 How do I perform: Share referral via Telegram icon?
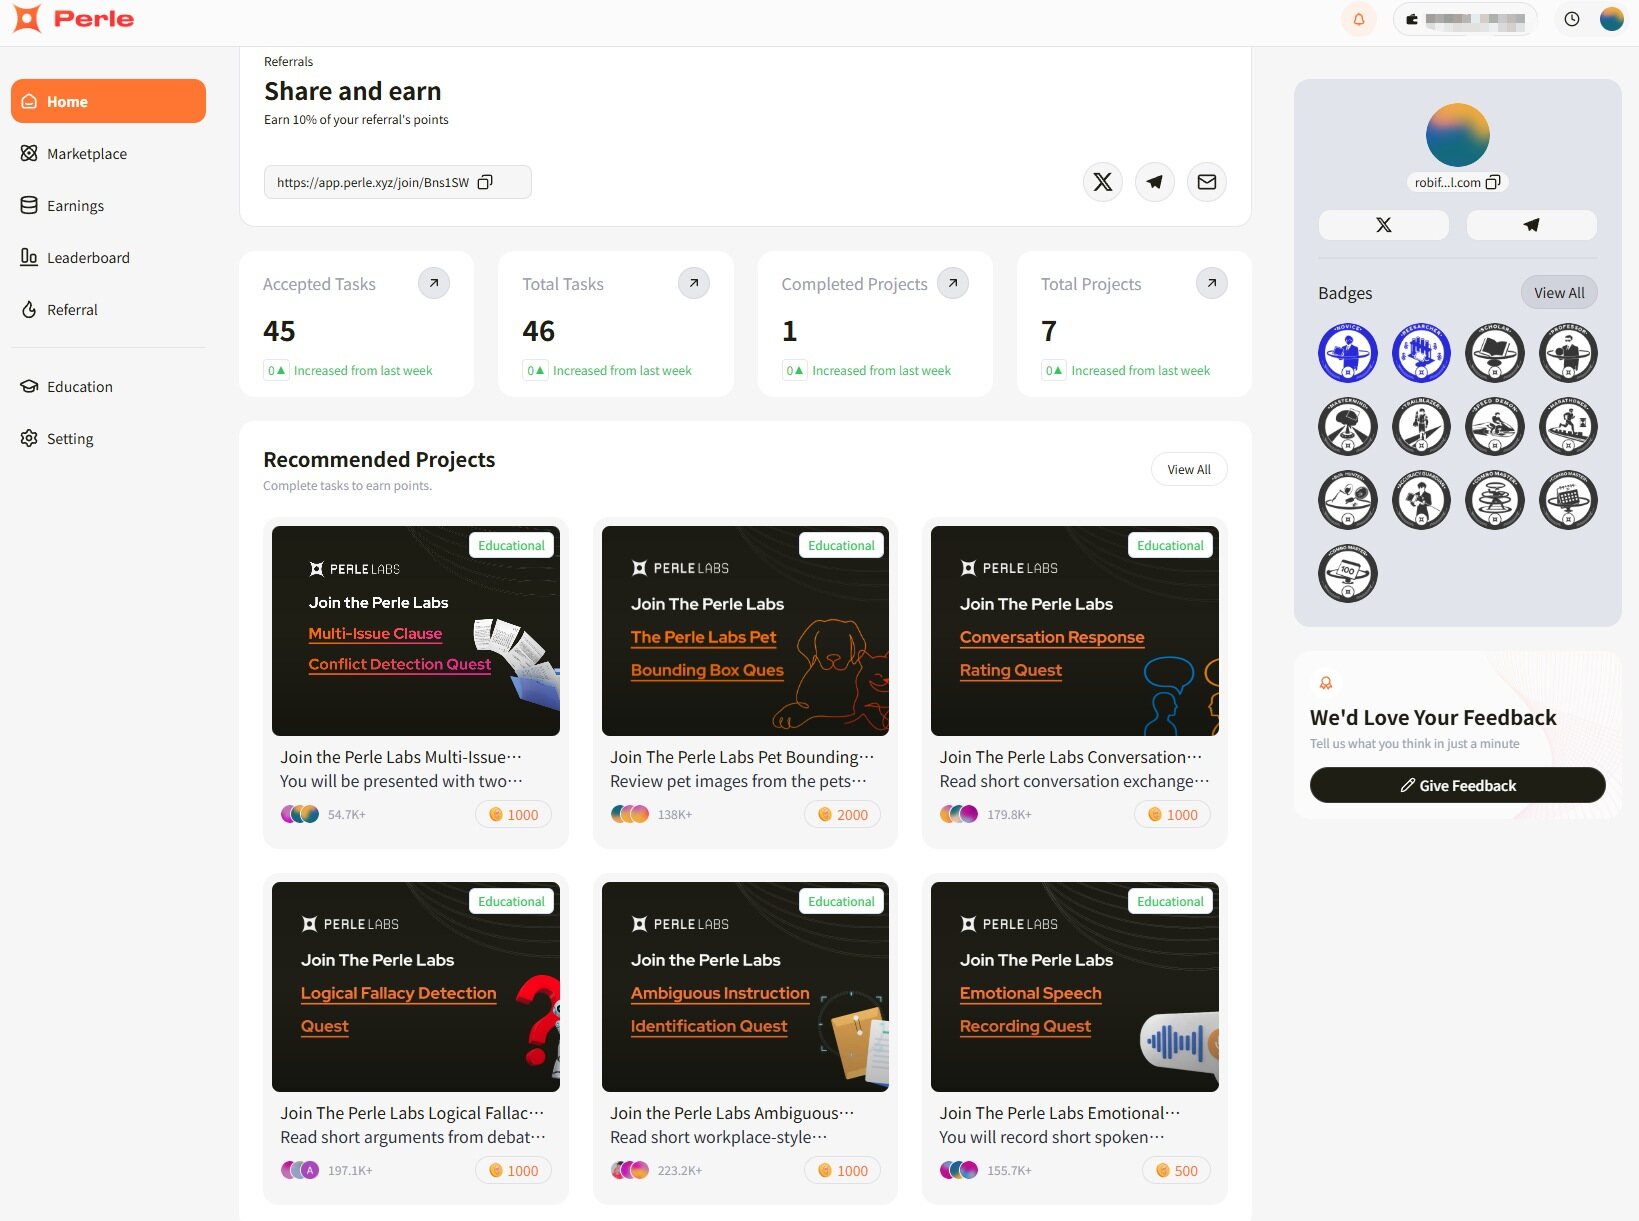[1154, 182]
